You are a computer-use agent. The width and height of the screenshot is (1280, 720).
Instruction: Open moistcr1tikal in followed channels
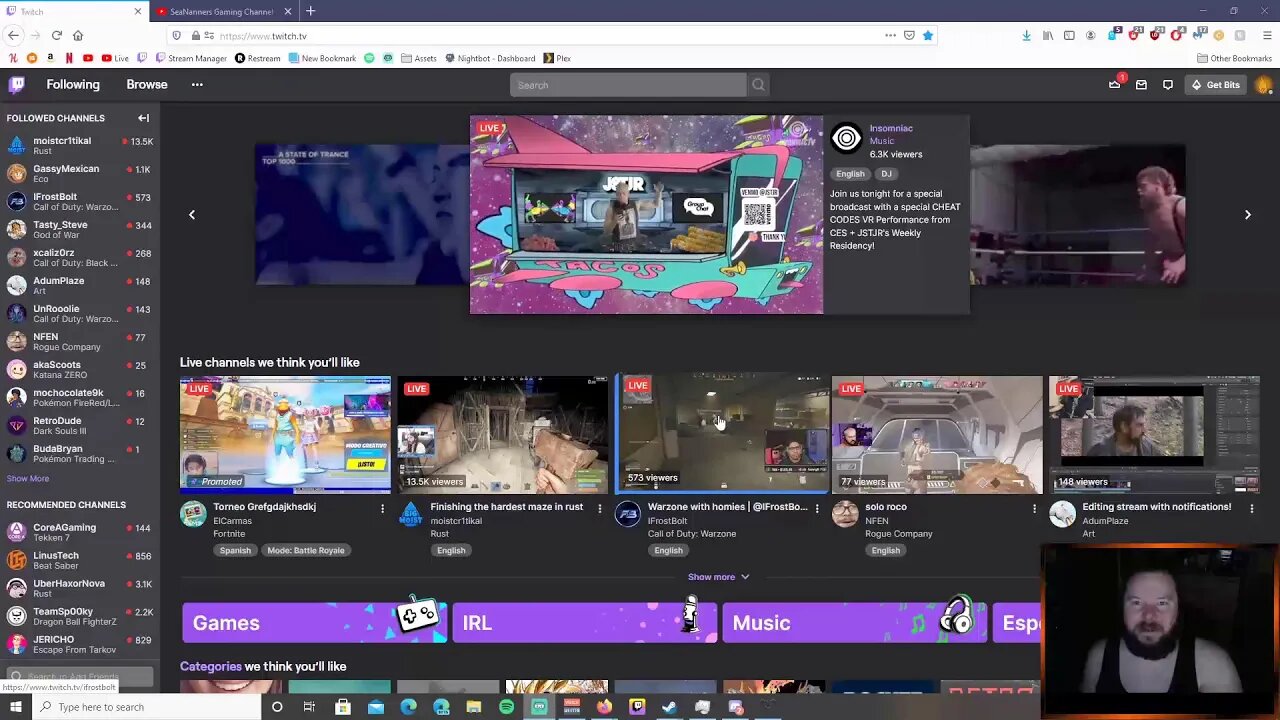tap(80, 146)
